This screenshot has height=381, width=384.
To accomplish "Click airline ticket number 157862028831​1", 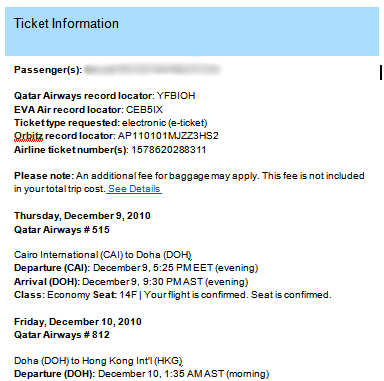I will pyautogui.click(x=169, y=150).
